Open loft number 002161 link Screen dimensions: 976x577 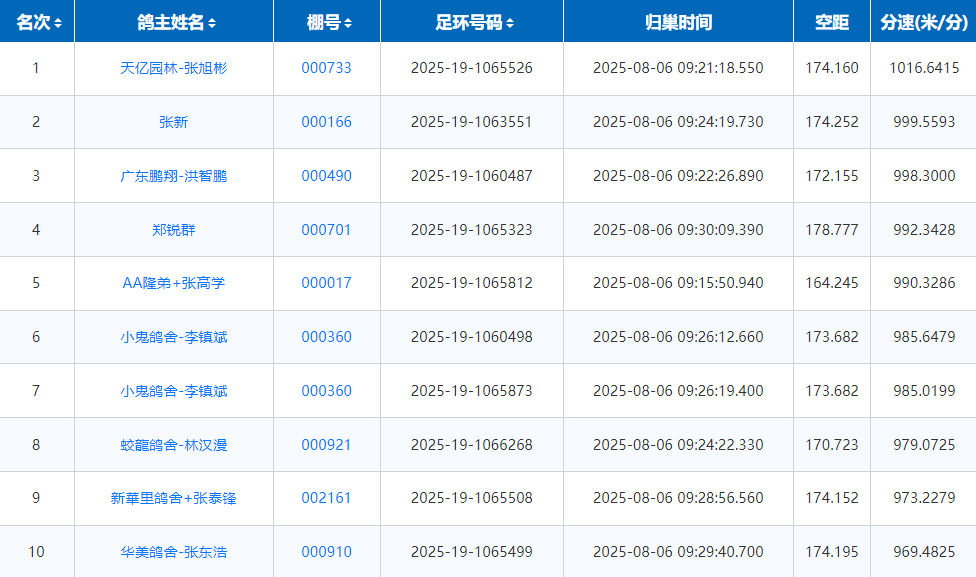(326, 498)
